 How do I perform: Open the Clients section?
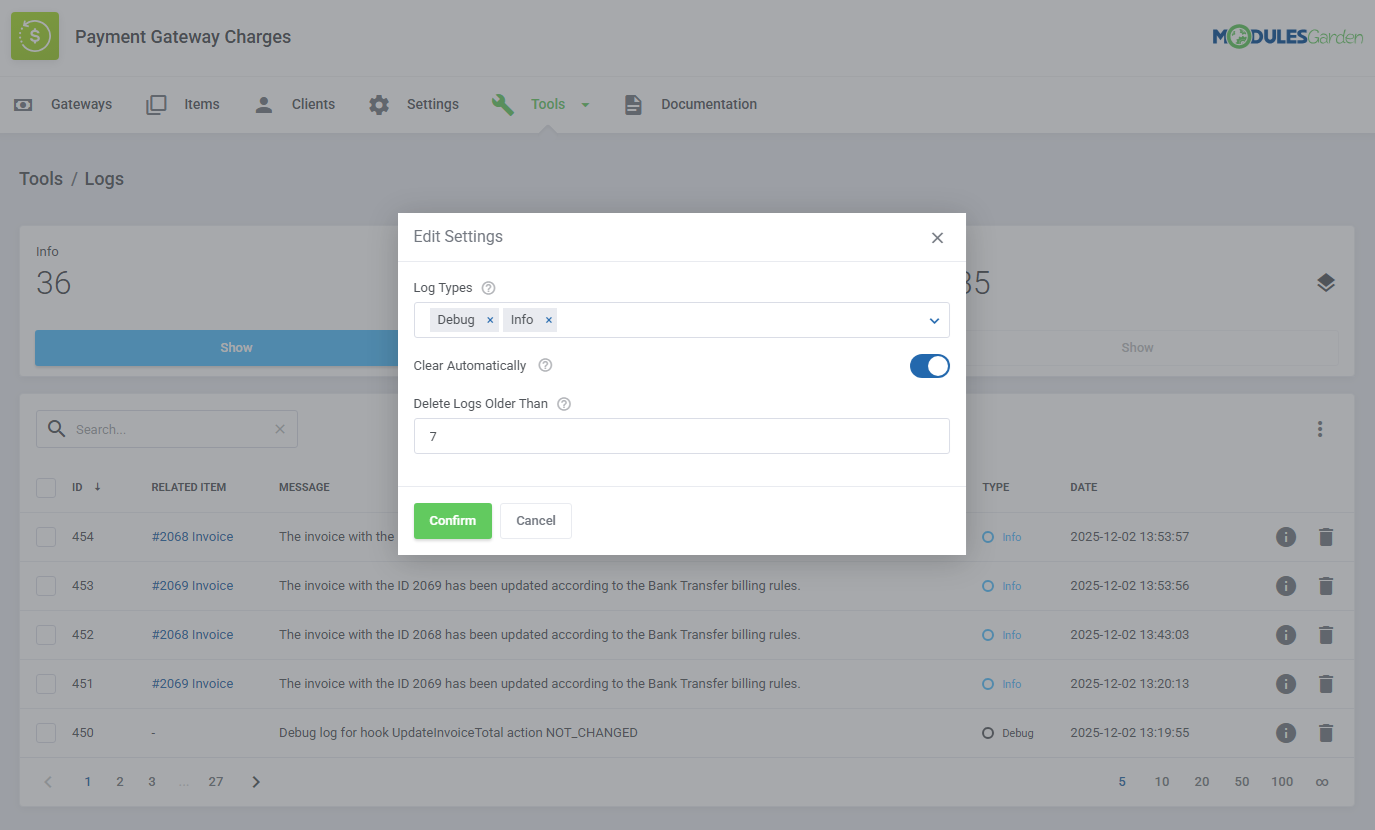(x=312, y=103)
